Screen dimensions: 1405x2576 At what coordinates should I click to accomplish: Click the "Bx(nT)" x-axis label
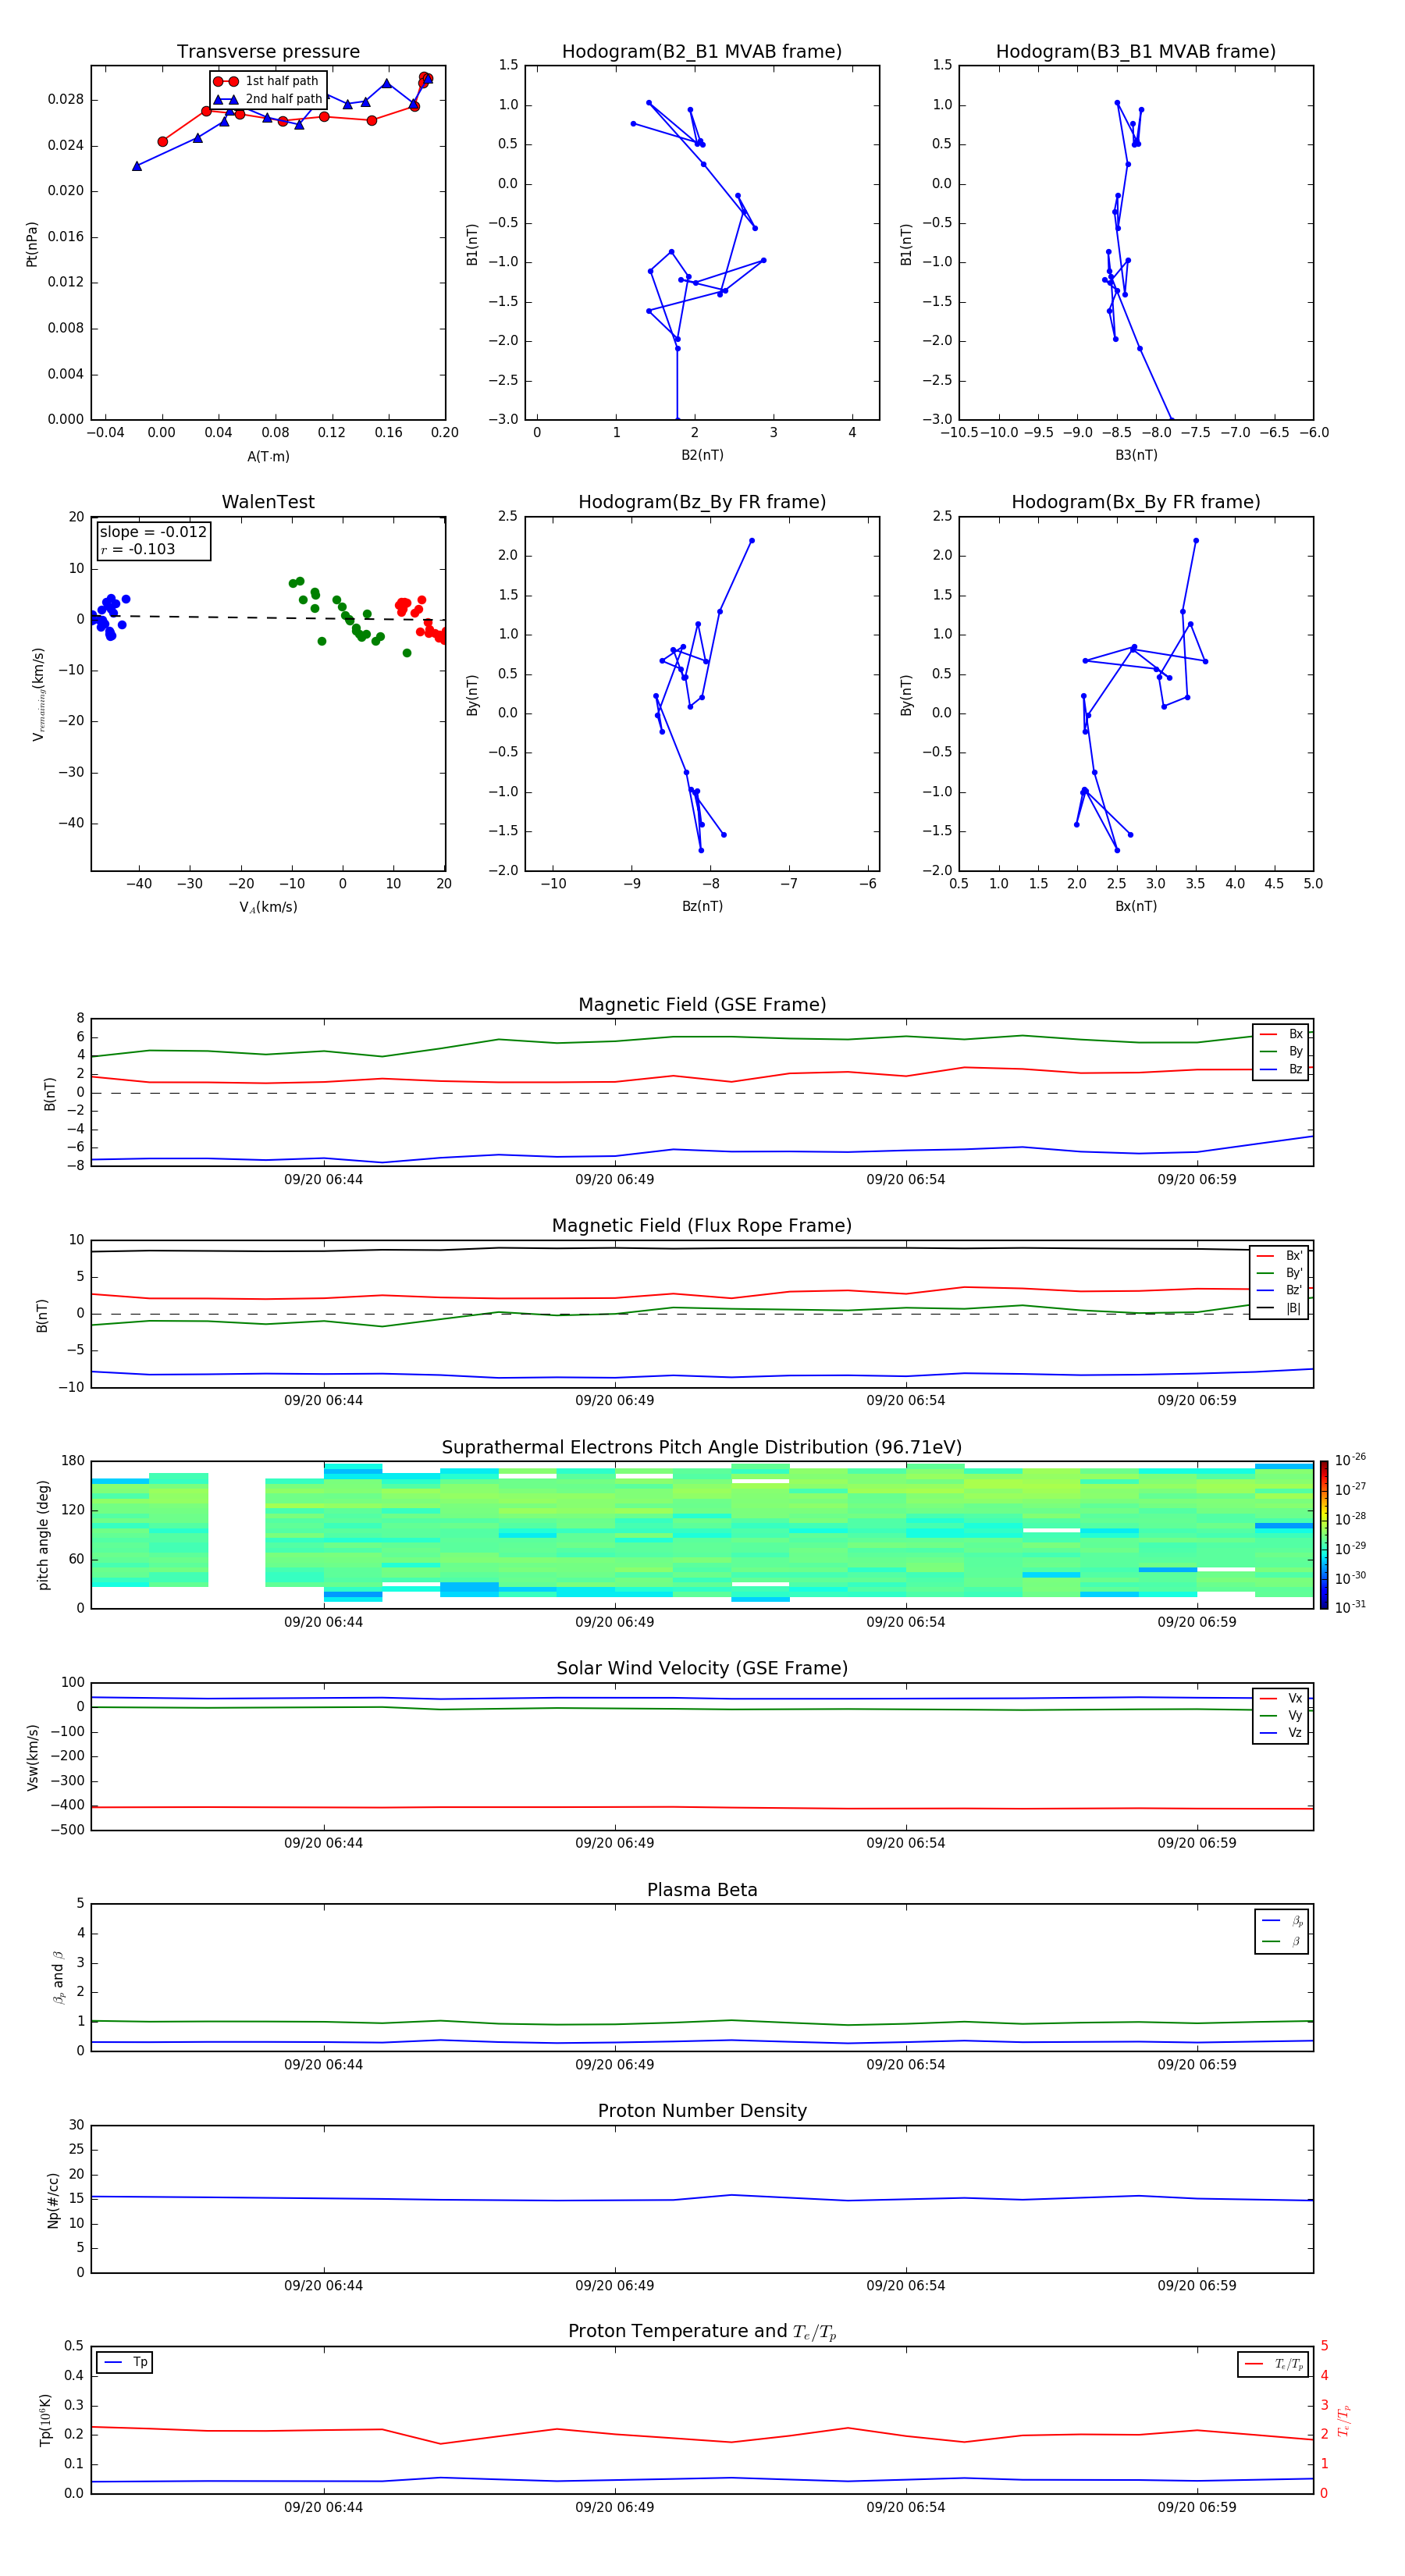pos(1136,906)
